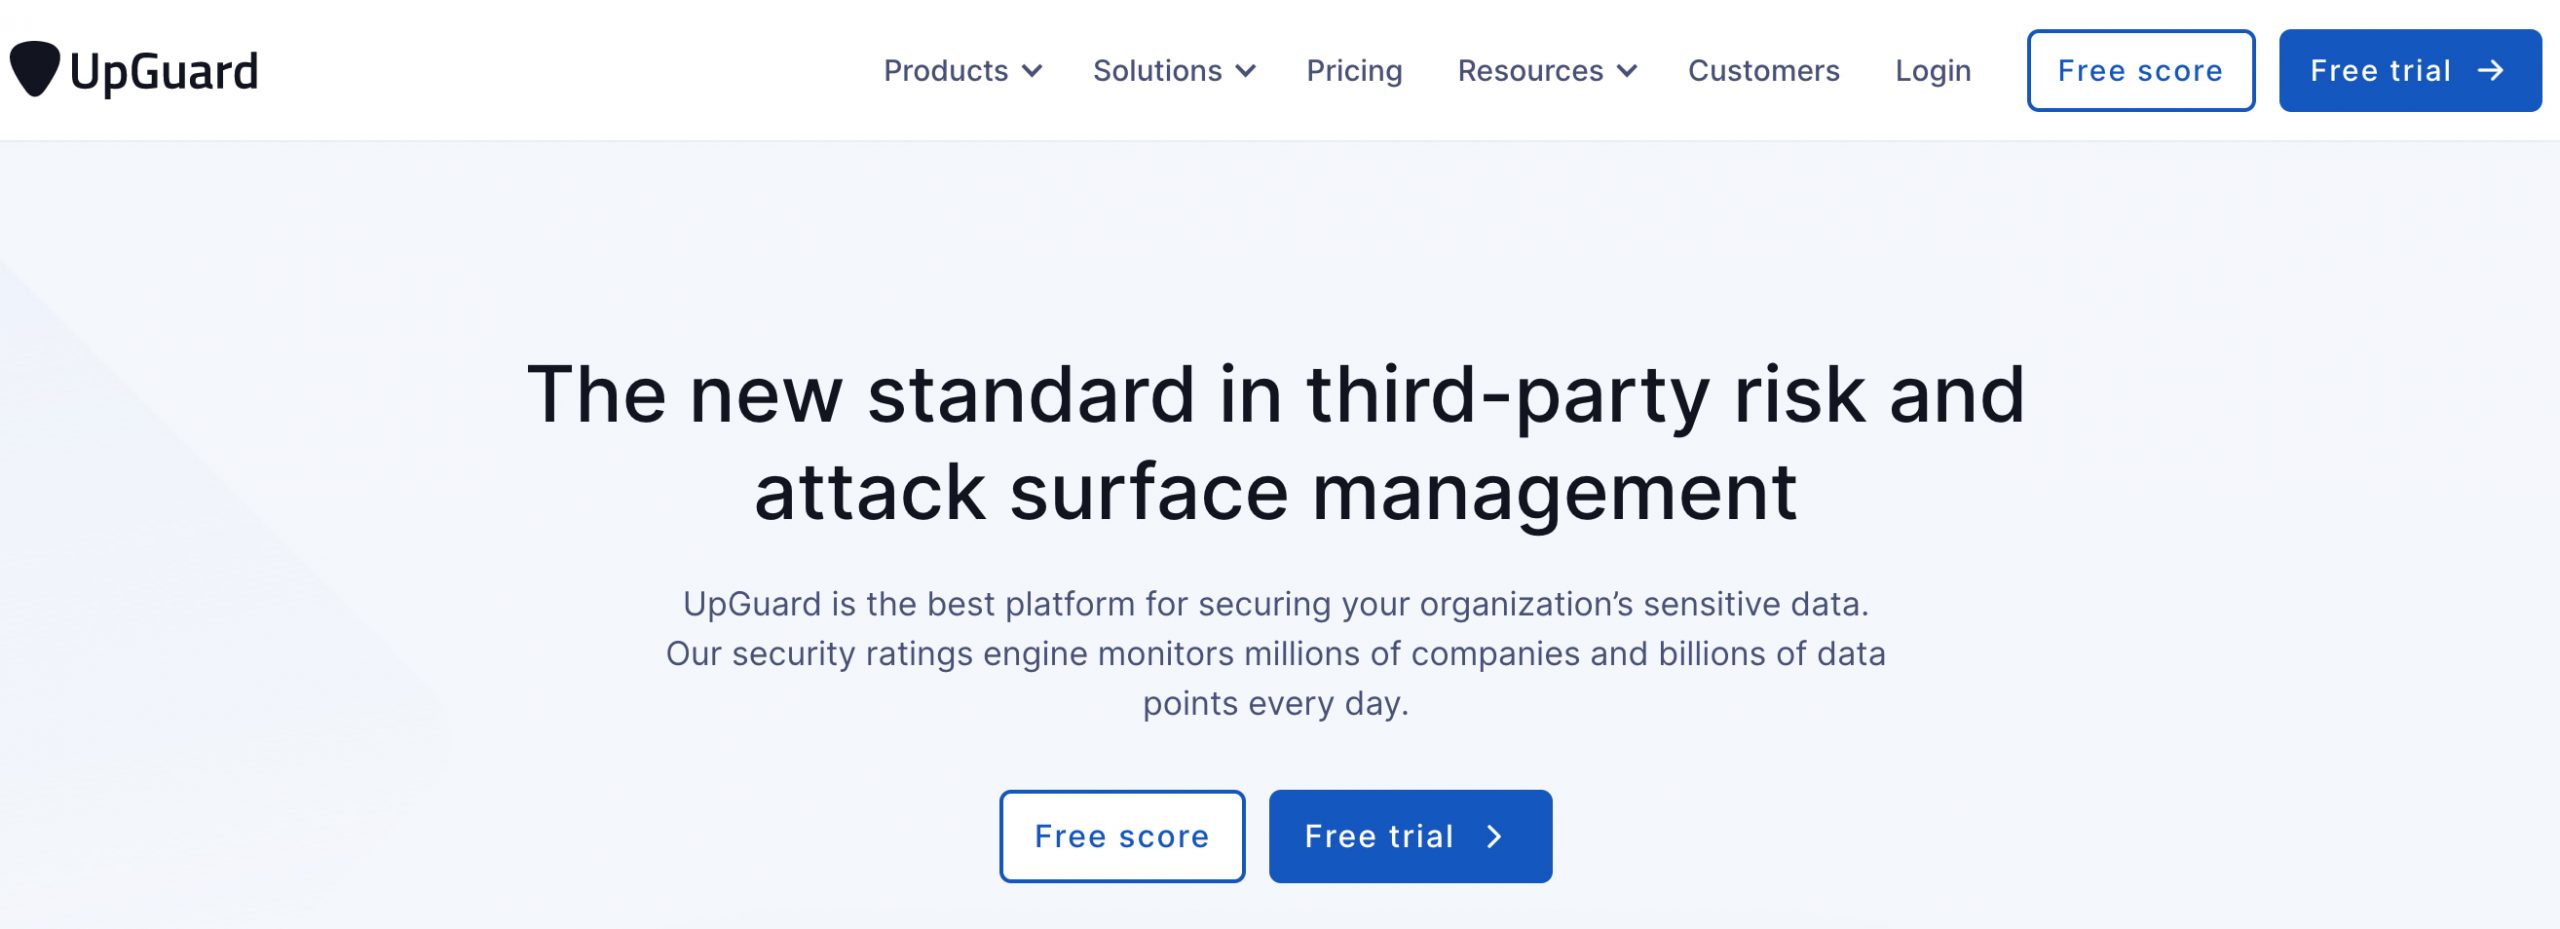2560x929 pixels.
Task: Expand the chevron next to Products
Action: click(x=1032, y=71)
